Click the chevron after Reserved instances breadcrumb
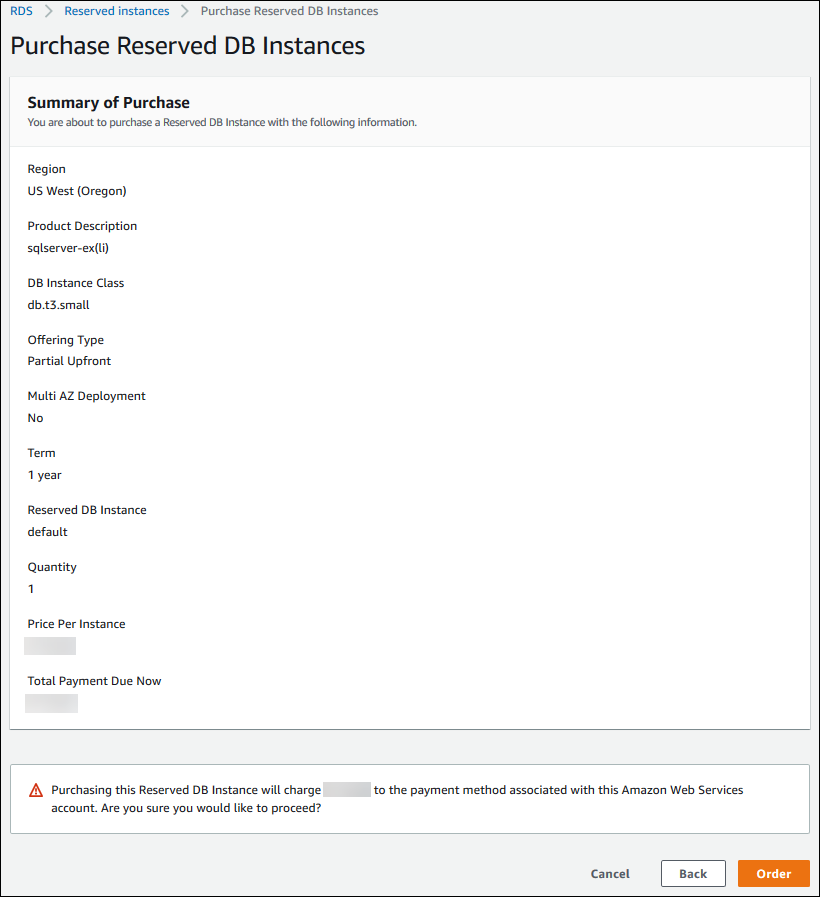 point(185,11)
